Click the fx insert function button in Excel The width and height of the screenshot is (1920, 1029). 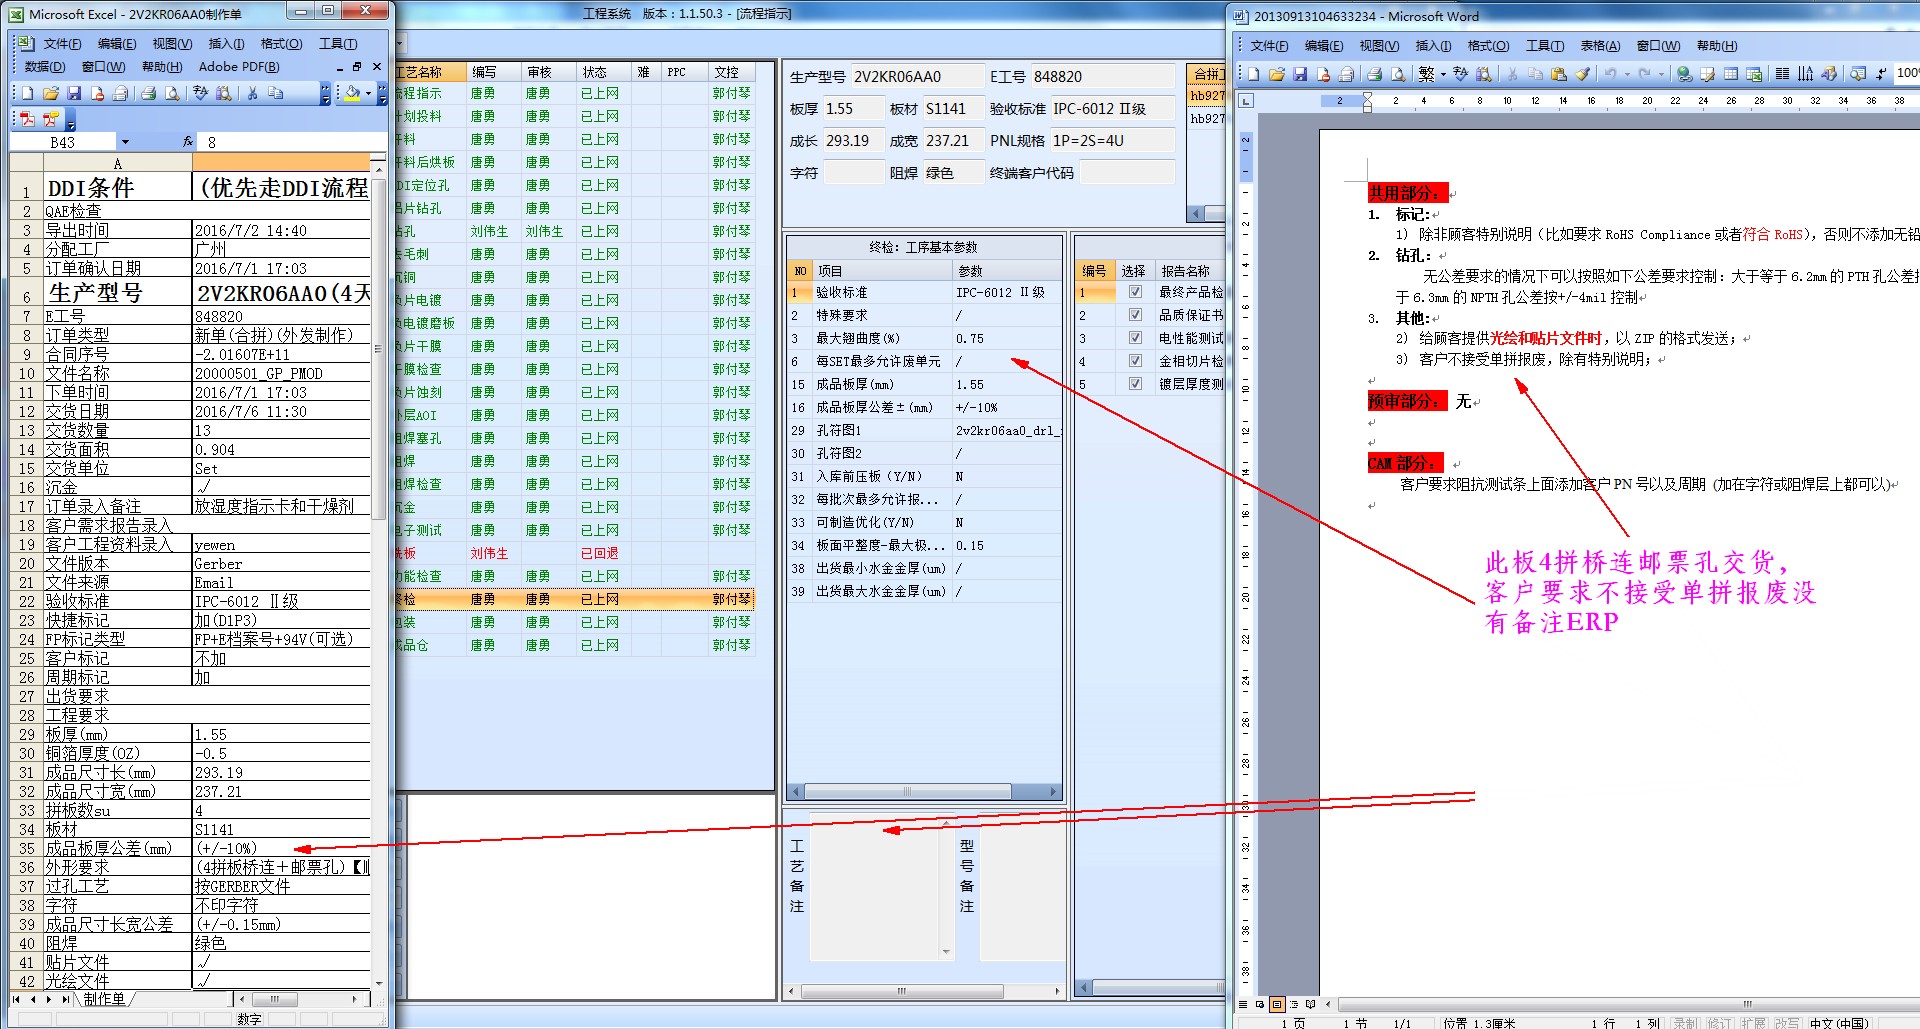coord(188,142)
